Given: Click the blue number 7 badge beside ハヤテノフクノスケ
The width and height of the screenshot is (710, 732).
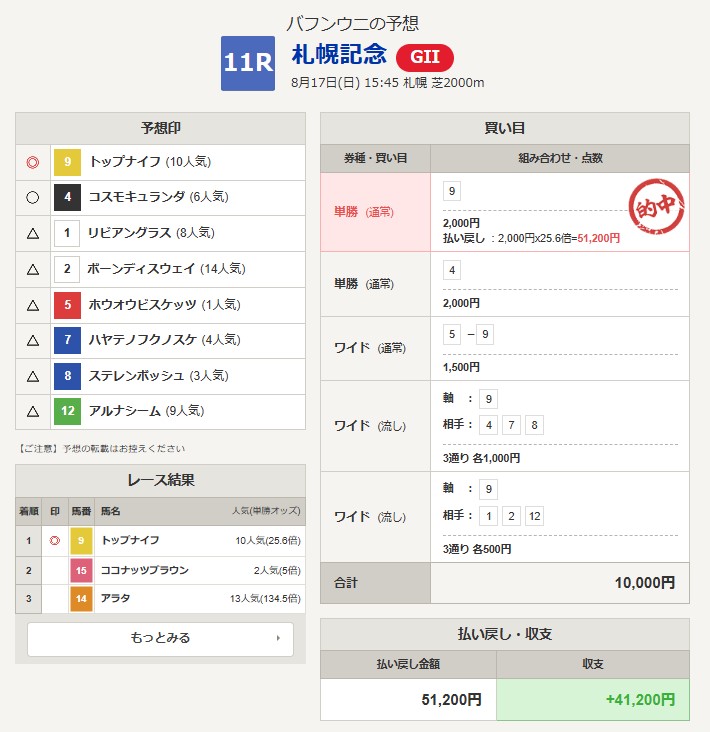Looking at the screenshot, I should pos(67,341).
